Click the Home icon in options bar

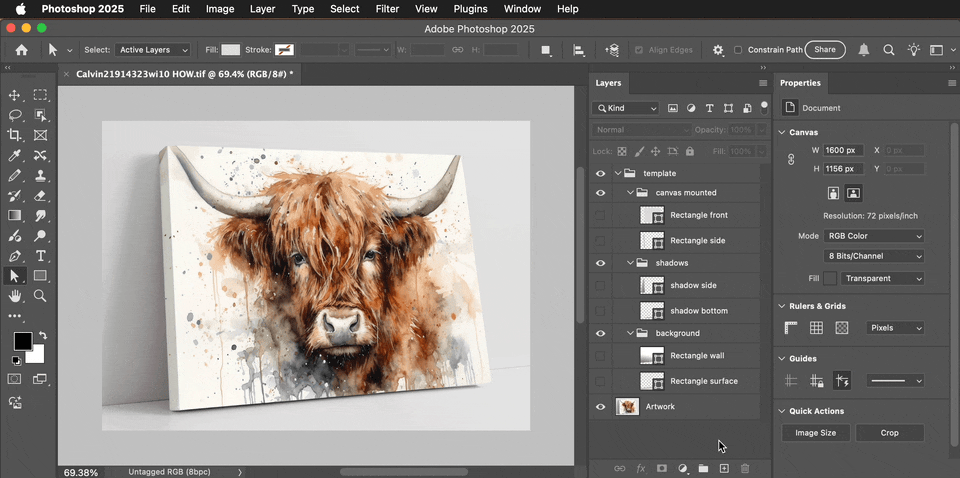coord(21,50)
